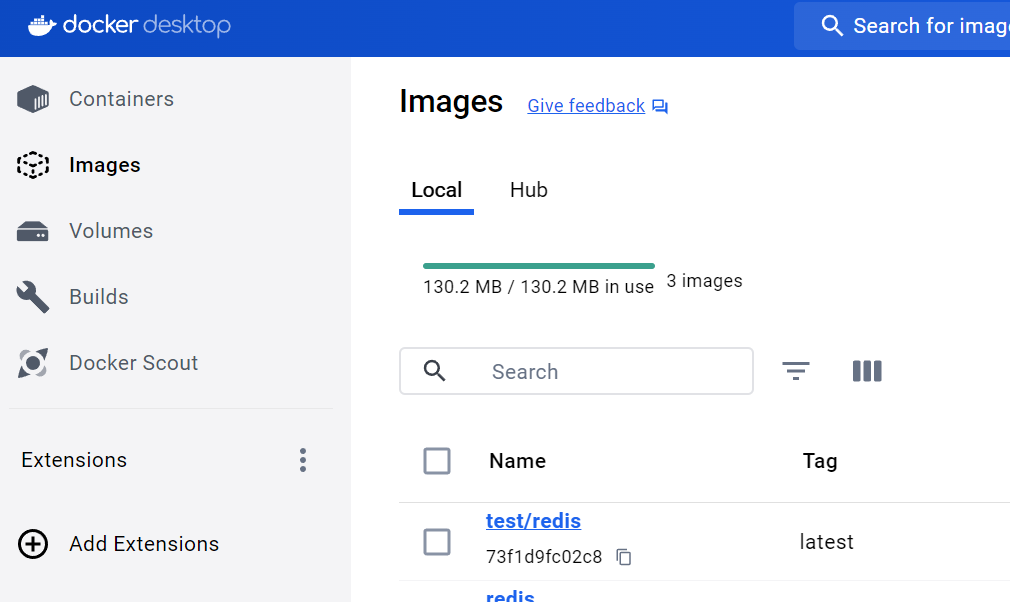This screenshot has height=602, width=1010.
Task: Open the Give feedback link
Action: pos(586,106)
